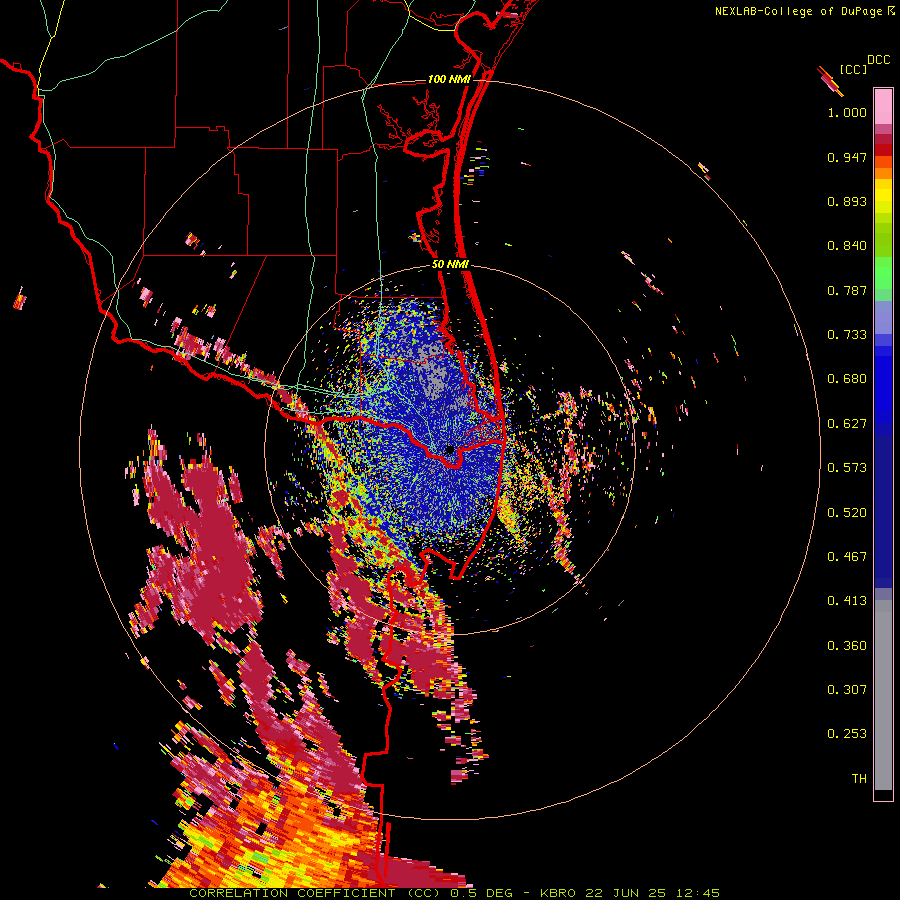Select the 0.413 scale value
Image resolution: width=900 pixels, height=900 pixels.
[847, 601]
